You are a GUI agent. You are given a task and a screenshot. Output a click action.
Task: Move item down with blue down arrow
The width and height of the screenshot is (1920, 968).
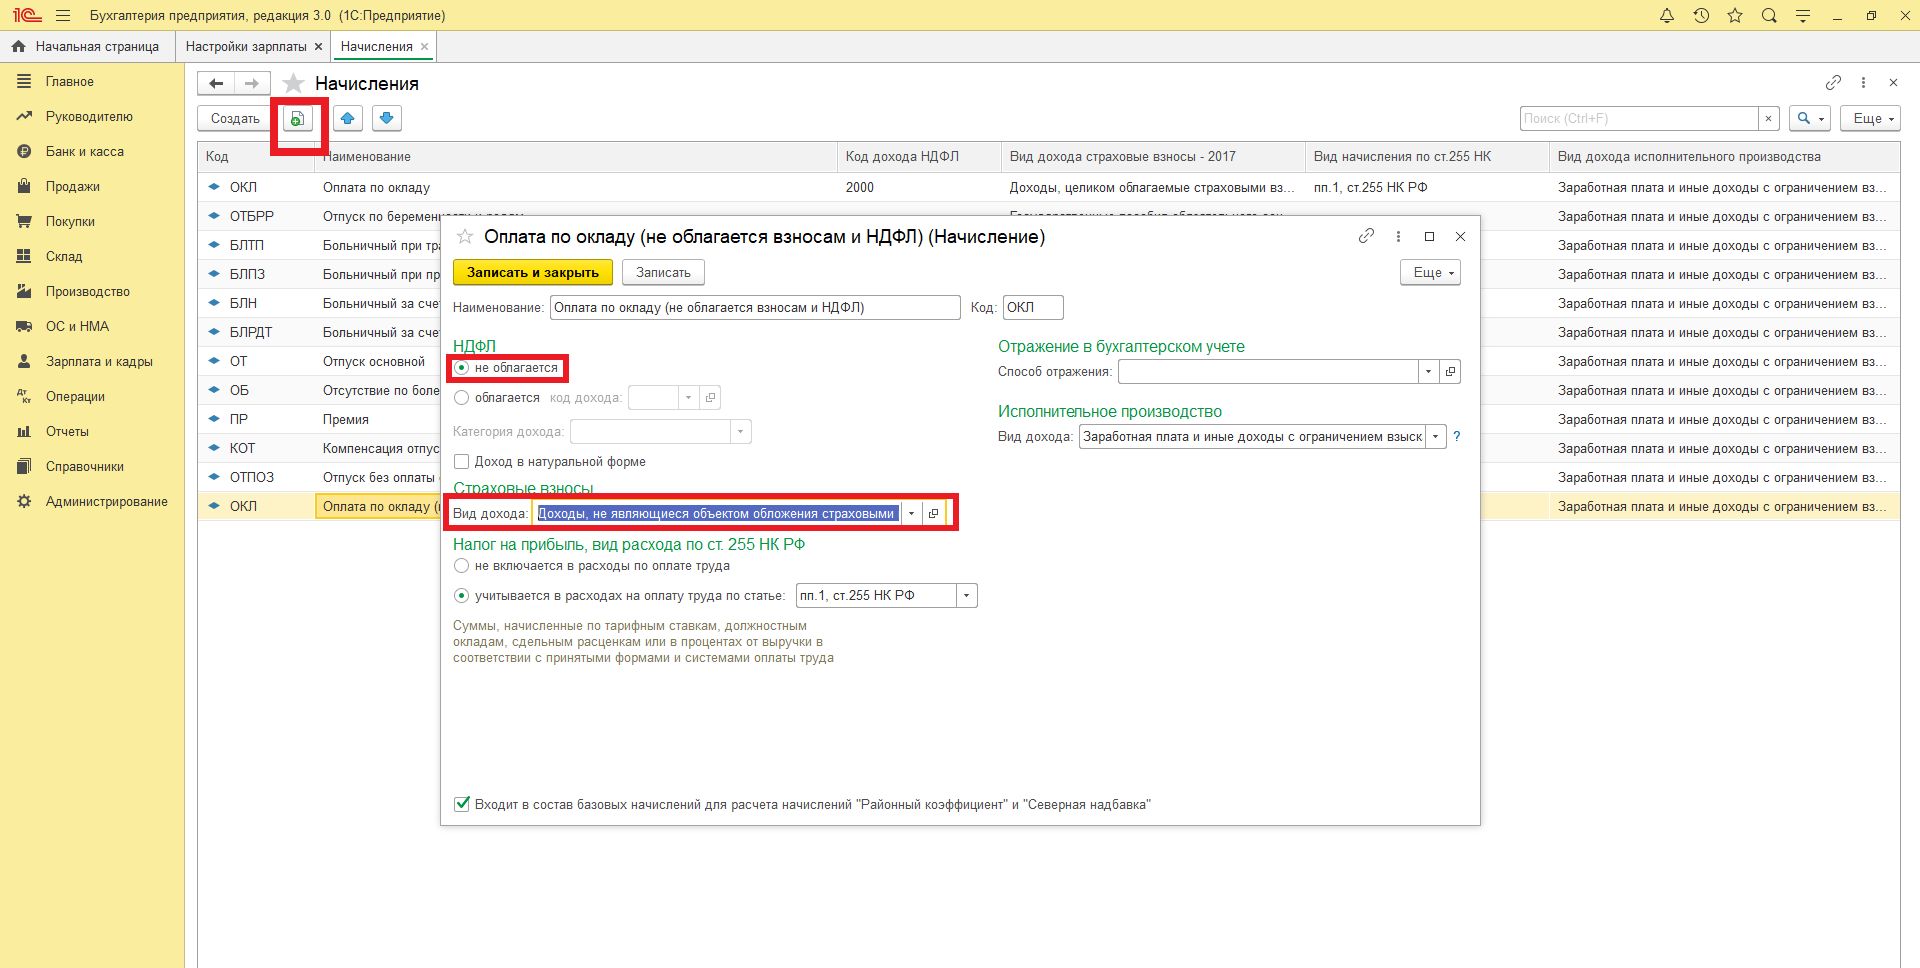pyautogui.click(x=387, y=119)
